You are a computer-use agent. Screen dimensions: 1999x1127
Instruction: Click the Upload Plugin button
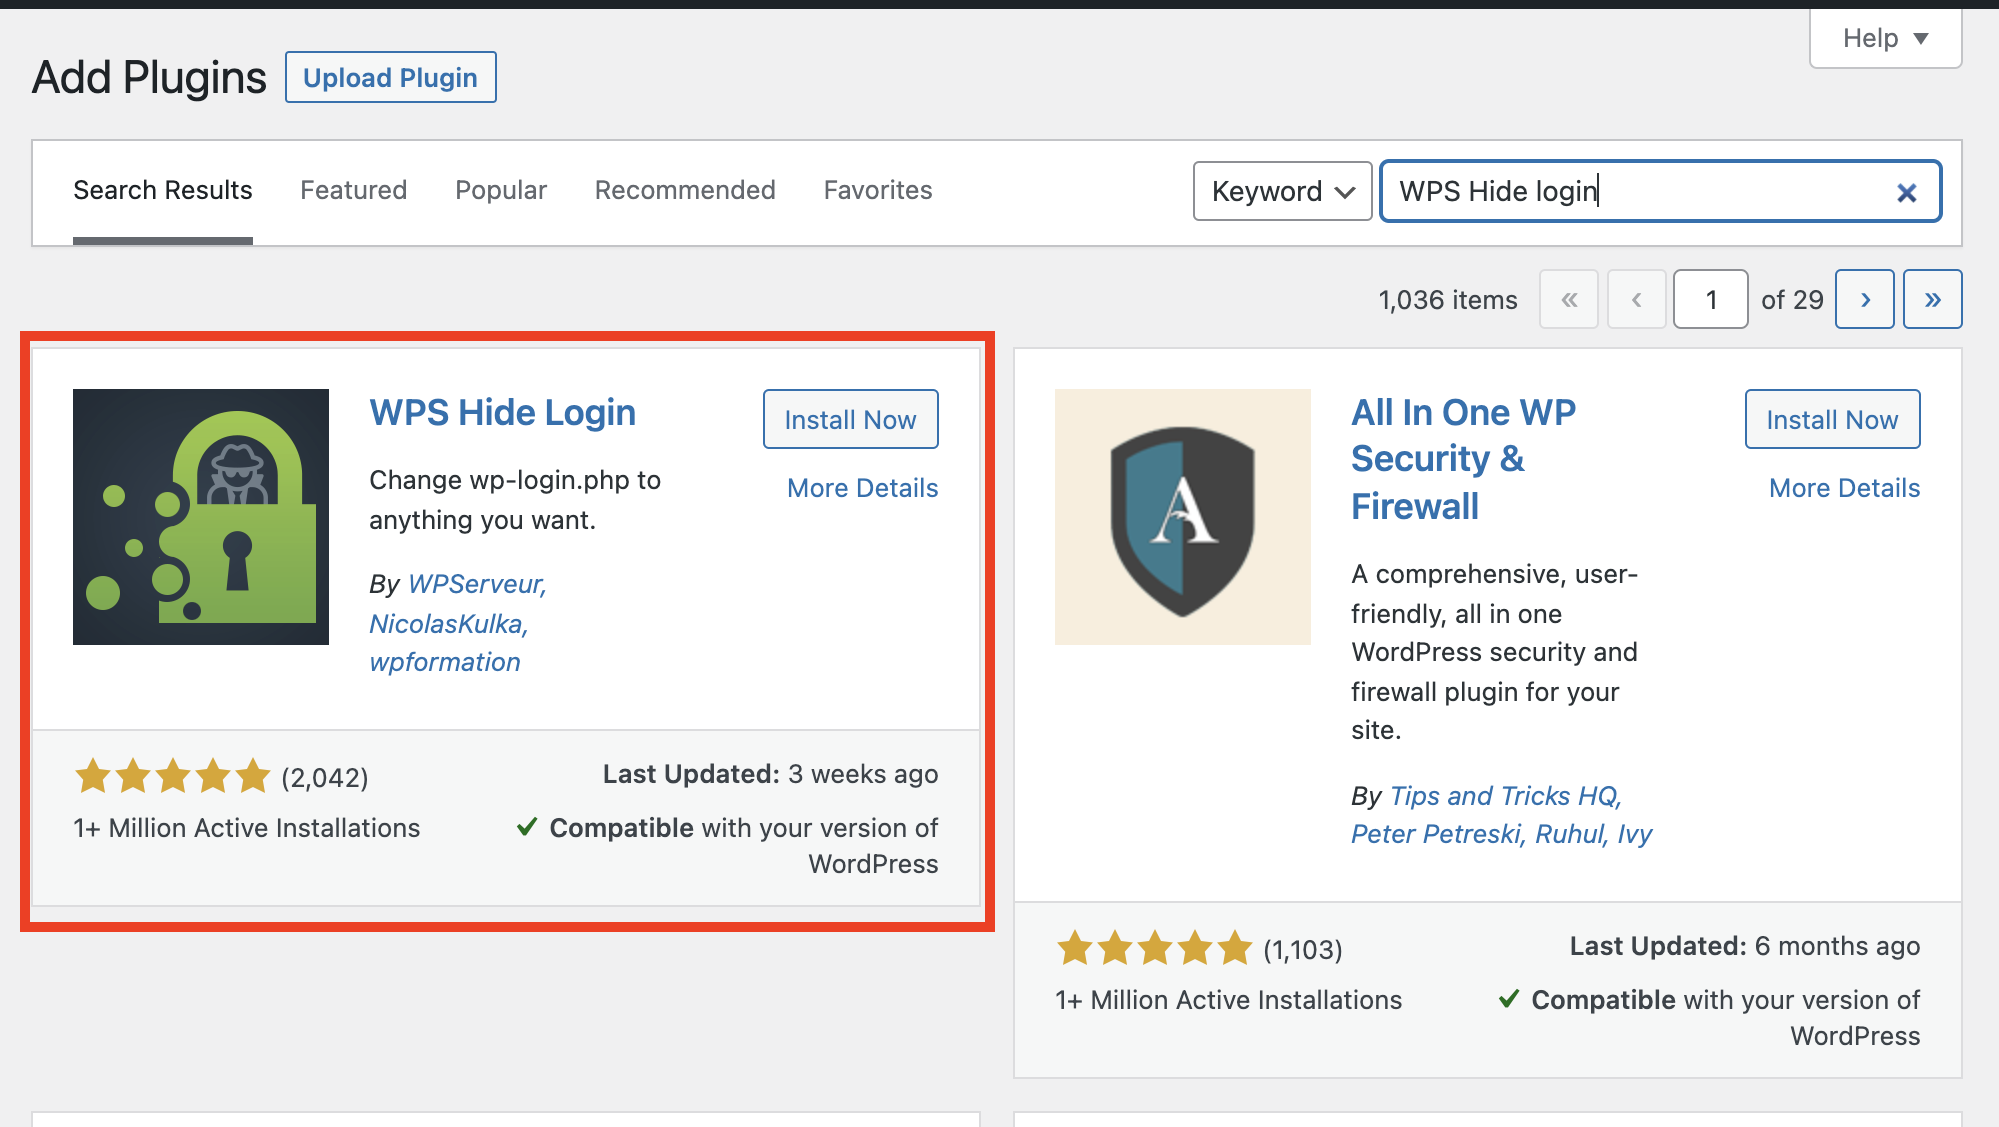click(x=391, y=77)
